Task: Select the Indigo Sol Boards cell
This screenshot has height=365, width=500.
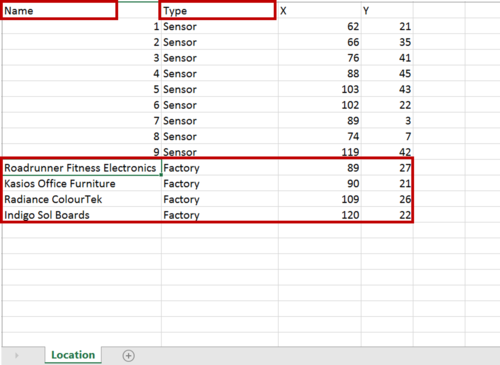Action: tap(82, 215)
